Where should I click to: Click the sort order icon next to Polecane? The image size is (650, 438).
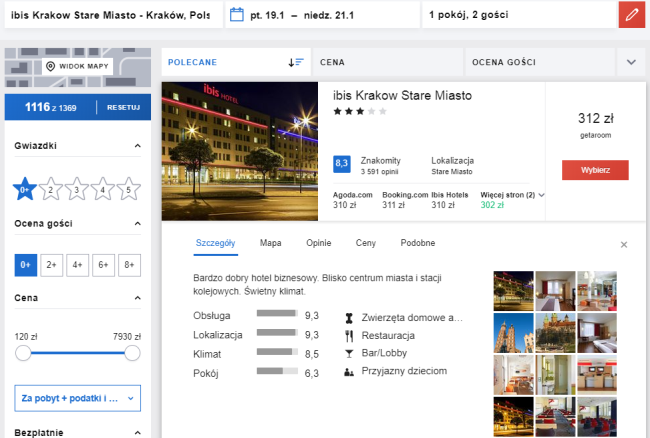(x=296, y=62)
